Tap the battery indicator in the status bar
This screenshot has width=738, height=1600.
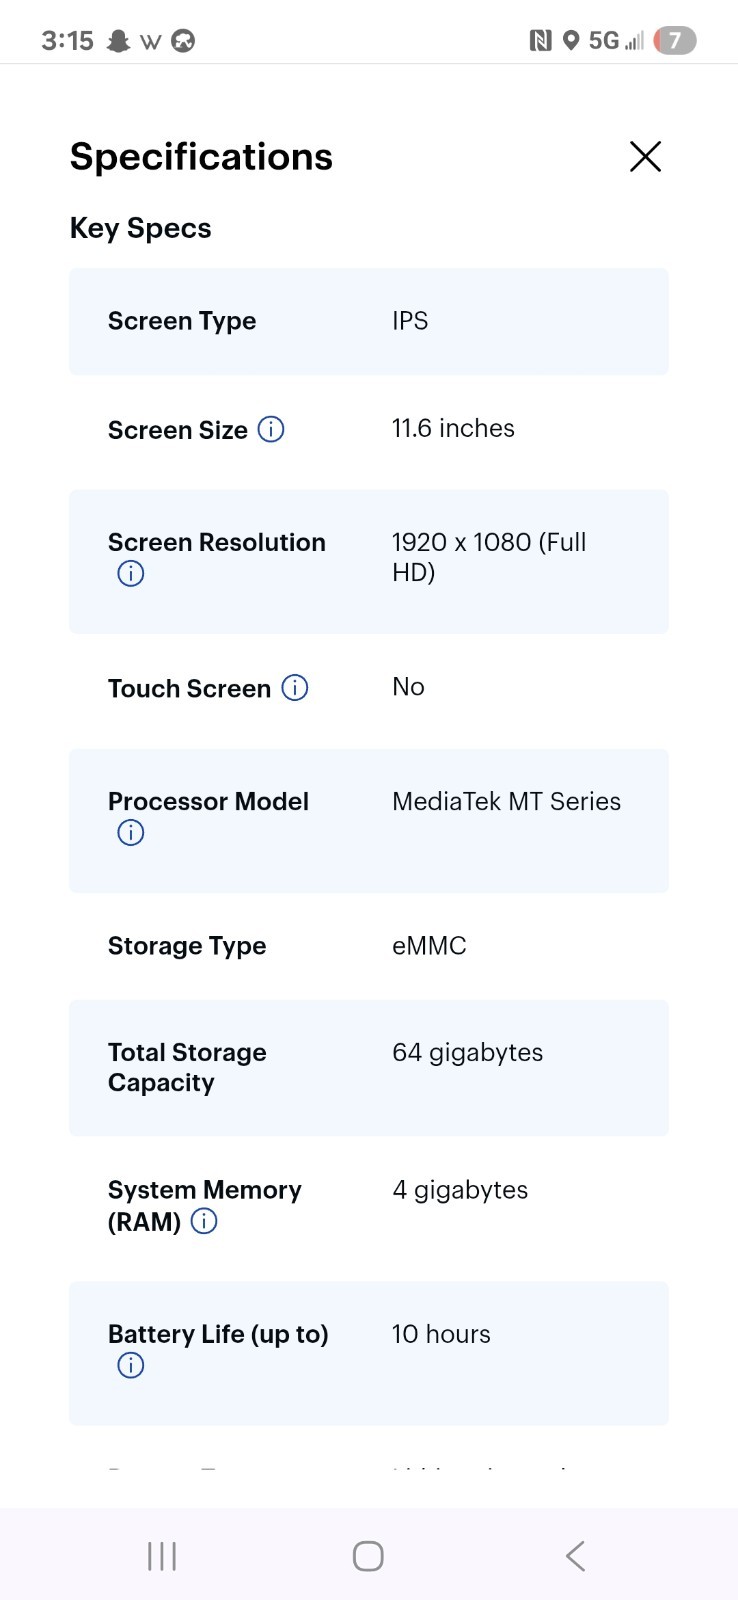click(675, 40)
